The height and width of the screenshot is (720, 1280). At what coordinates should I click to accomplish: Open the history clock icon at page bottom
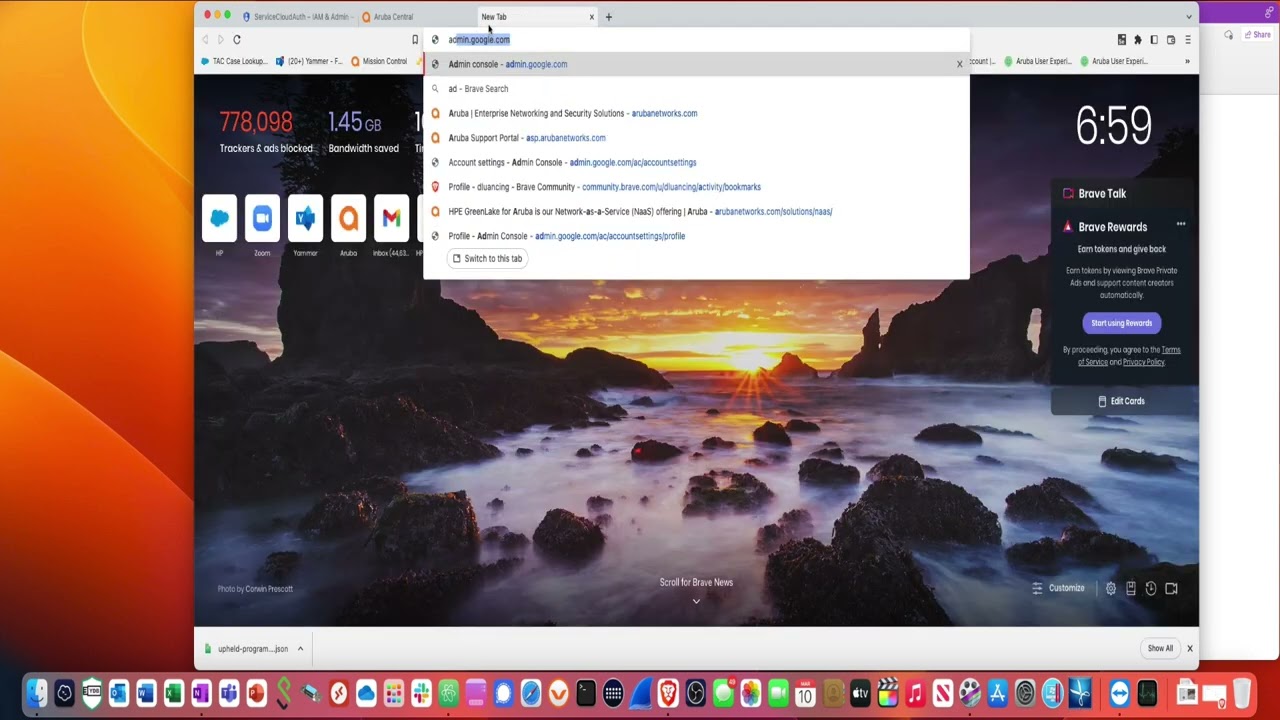[1151, 589]
